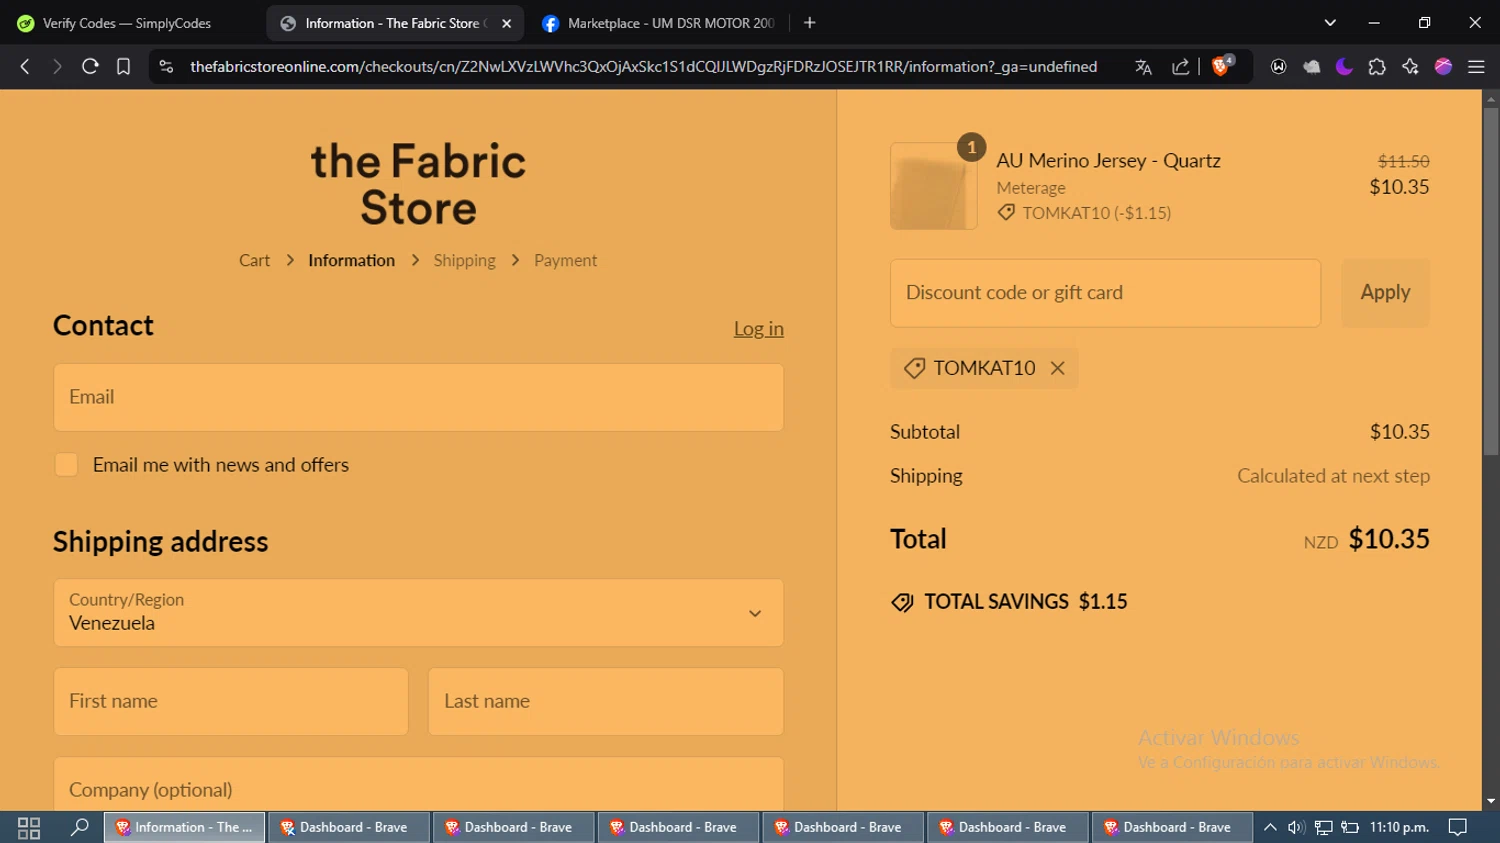The height and width of the screenshot is (843, 1500).
Task: Click AU Merino Jersey - Quartz title
Action: point(1108,161)
